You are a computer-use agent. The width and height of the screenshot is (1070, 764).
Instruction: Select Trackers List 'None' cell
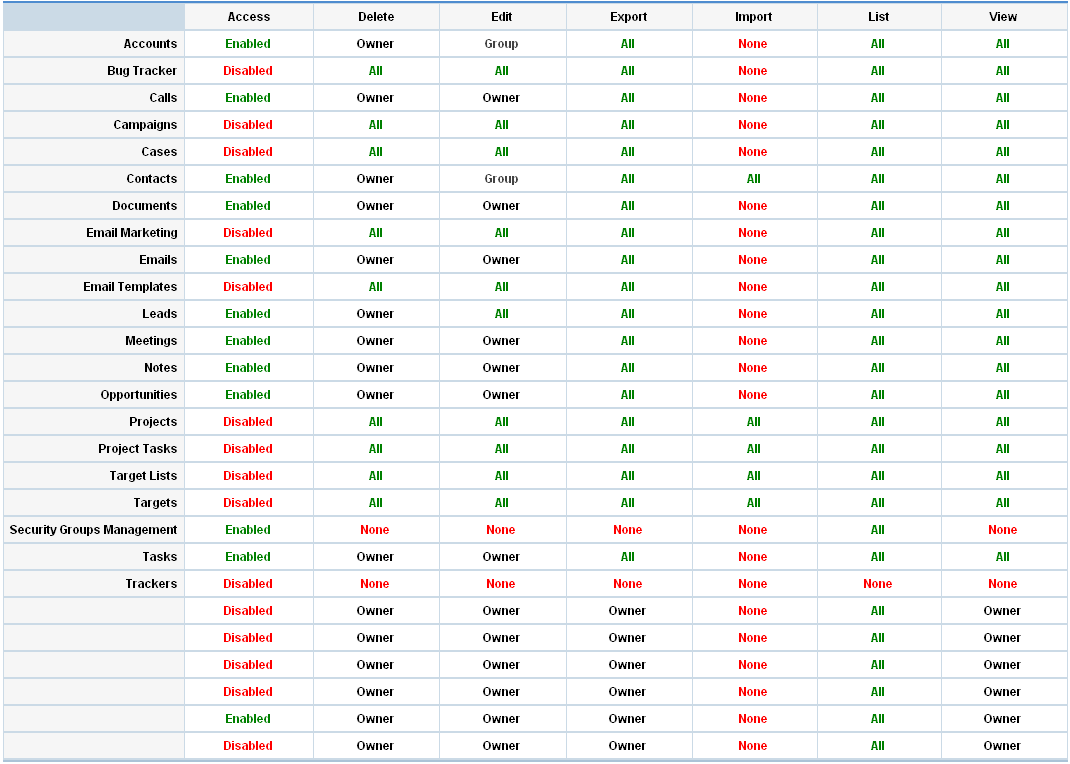[x=877, y=584]
